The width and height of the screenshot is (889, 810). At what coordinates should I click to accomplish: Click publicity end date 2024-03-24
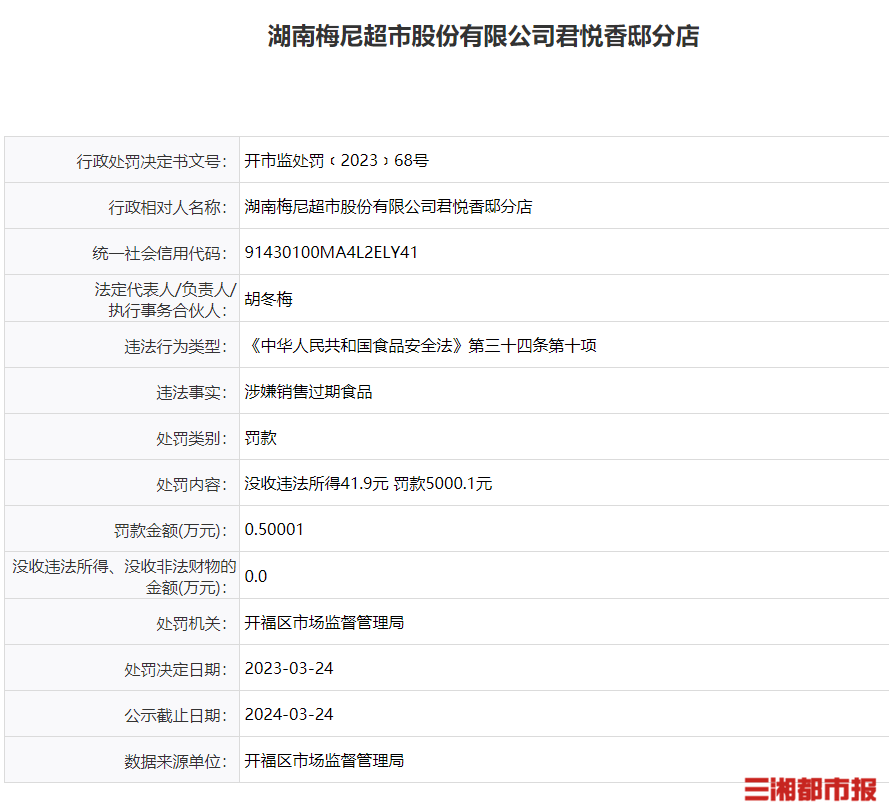(289, 714)
